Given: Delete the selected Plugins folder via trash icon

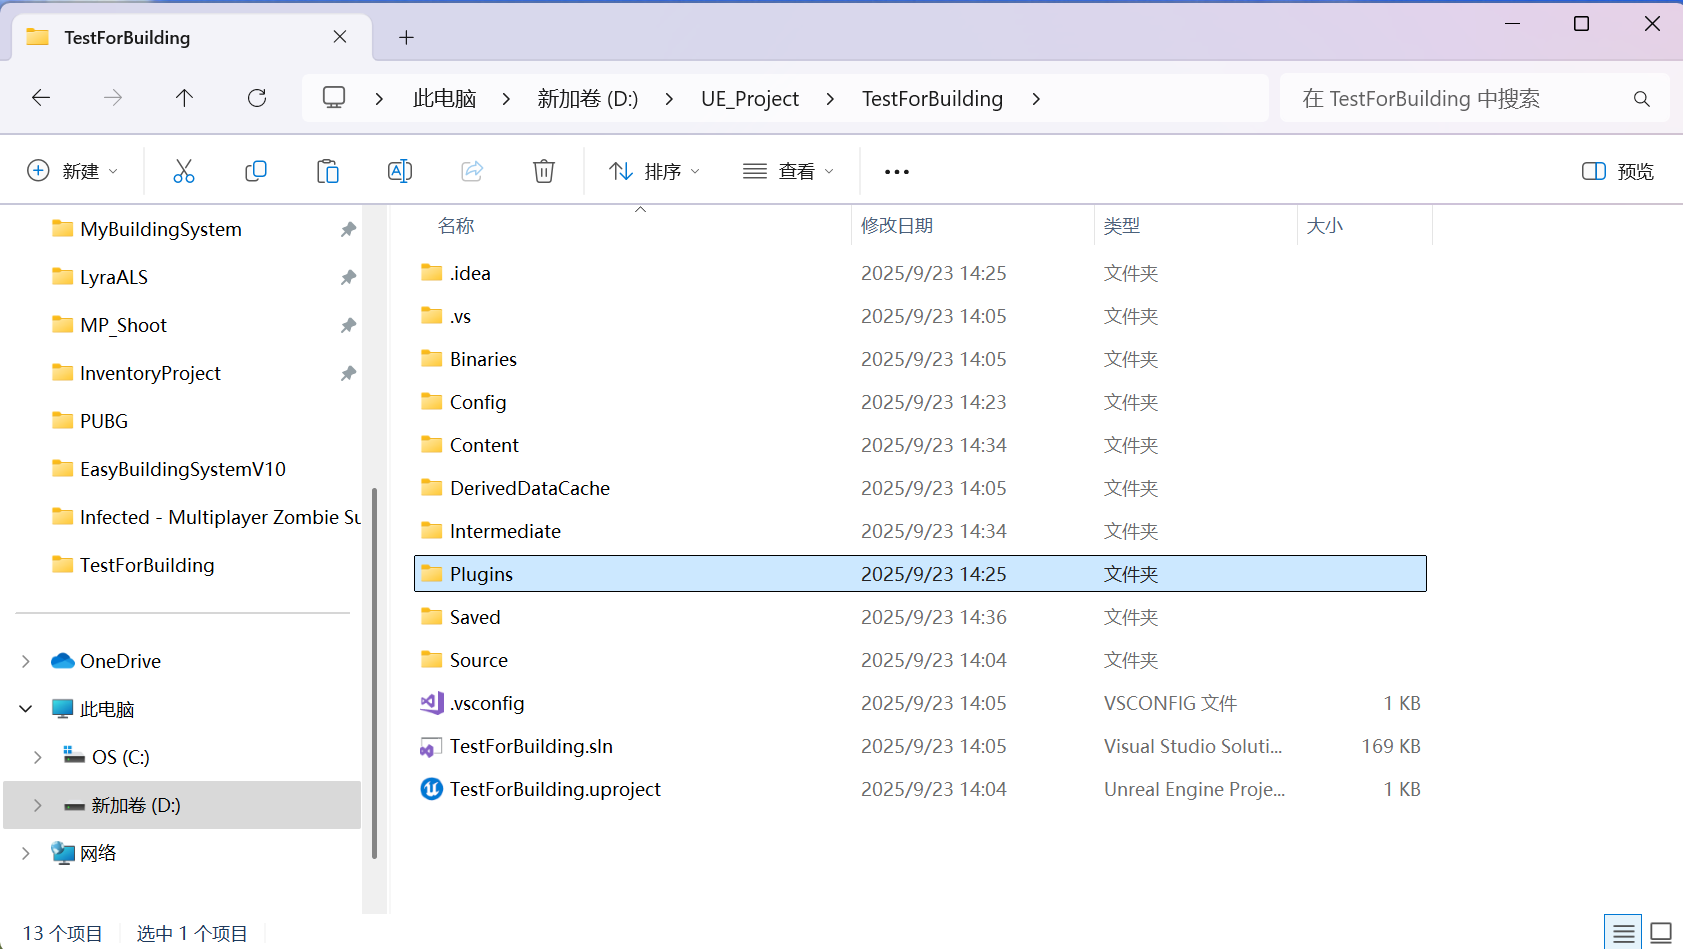Looking at the screenshot, I should tap(544, 170).
